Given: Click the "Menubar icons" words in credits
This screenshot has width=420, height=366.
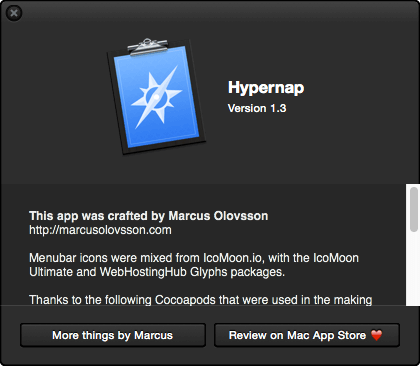Looking at the screenshot, I should (x=68, y=258).
